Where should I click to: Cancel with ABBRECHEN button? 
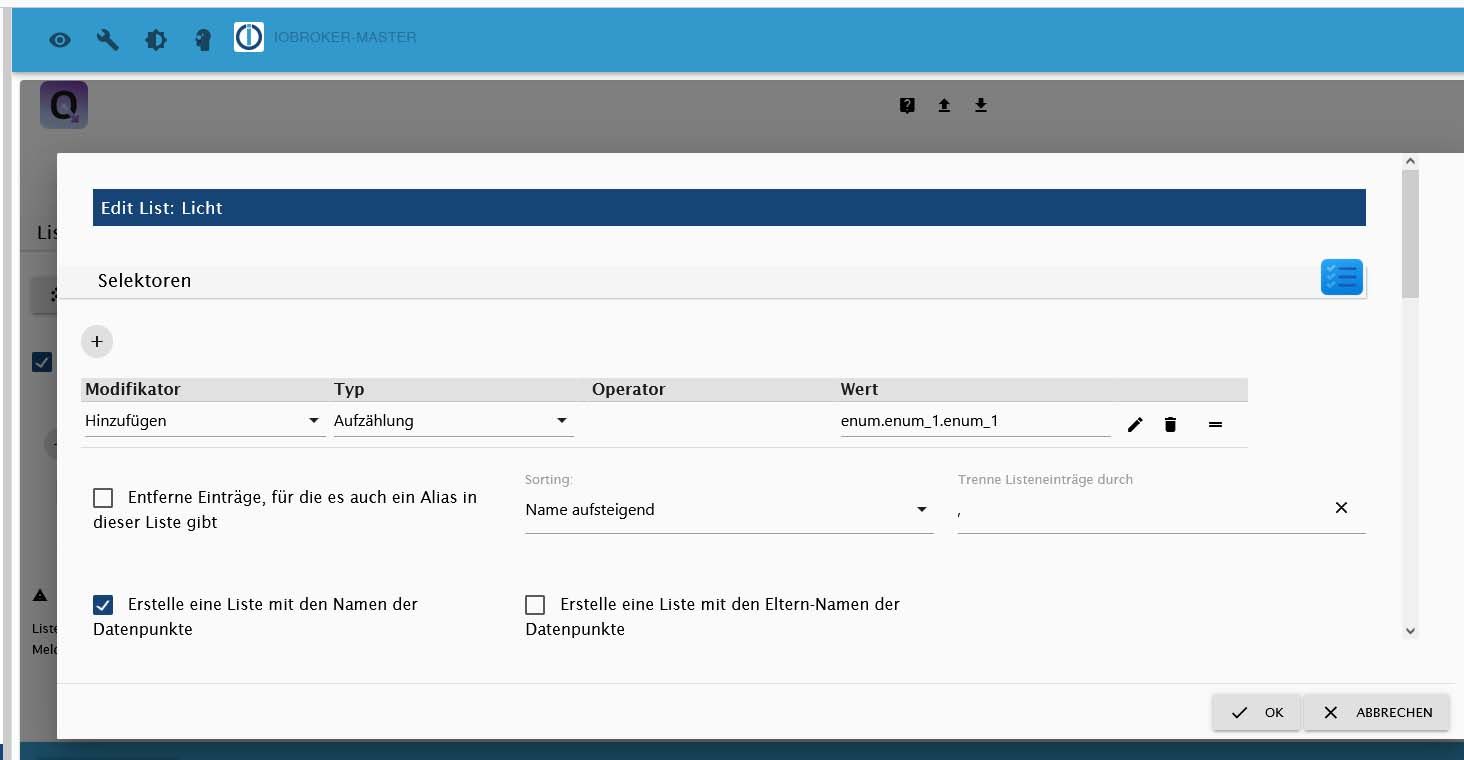[x=1377, y=713]
